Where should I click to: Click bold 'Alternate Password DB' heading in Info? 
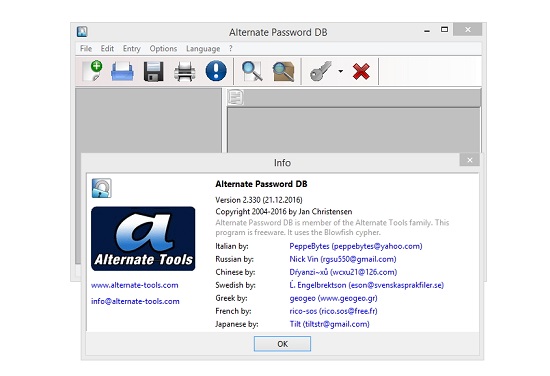pyautogui.click(x=261, y=184)
